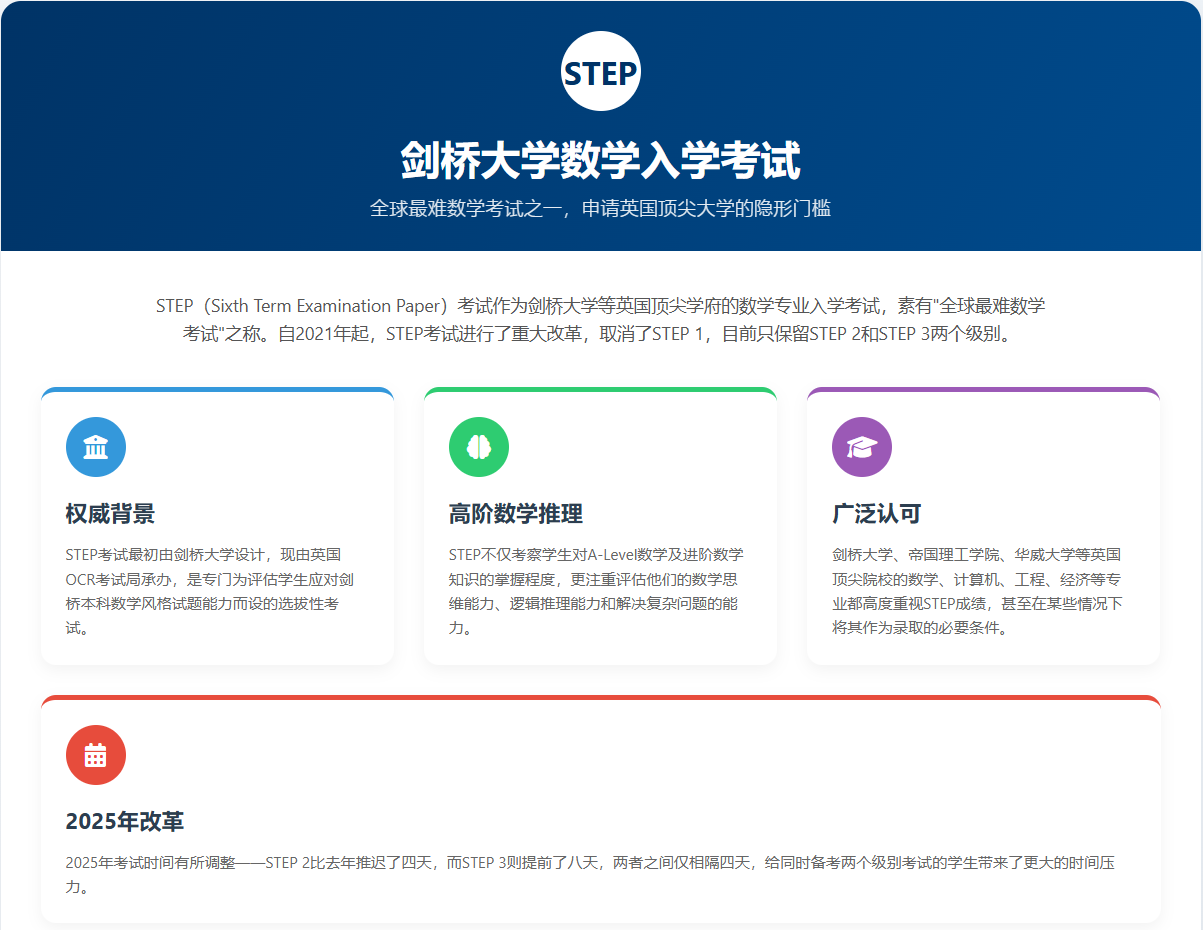Select the 高阶数学推理 card heading
The width and height of the screenshot is (1203, 930).
pos(515,514)
